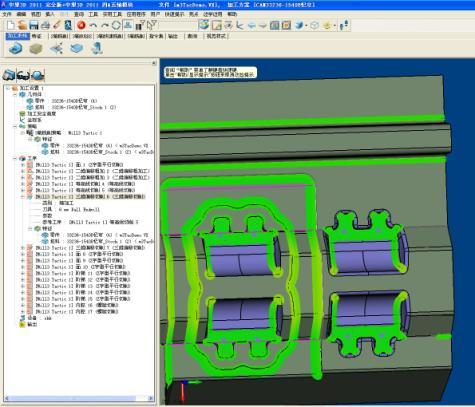Click the stock block icon
Image resolution: width=475 pixels, height=407 pixels.
coord(36,49)
